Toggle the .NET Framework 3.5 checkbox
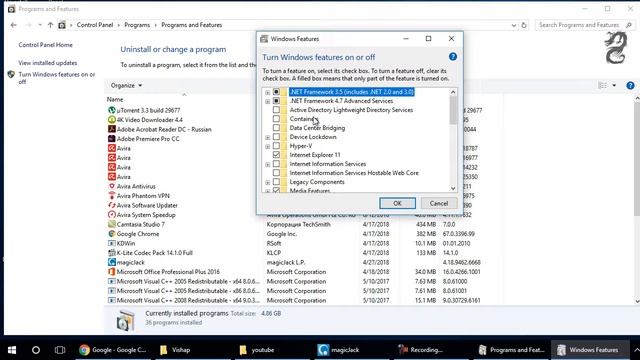Viewport: 640px width, 360px height. point(276,92)
